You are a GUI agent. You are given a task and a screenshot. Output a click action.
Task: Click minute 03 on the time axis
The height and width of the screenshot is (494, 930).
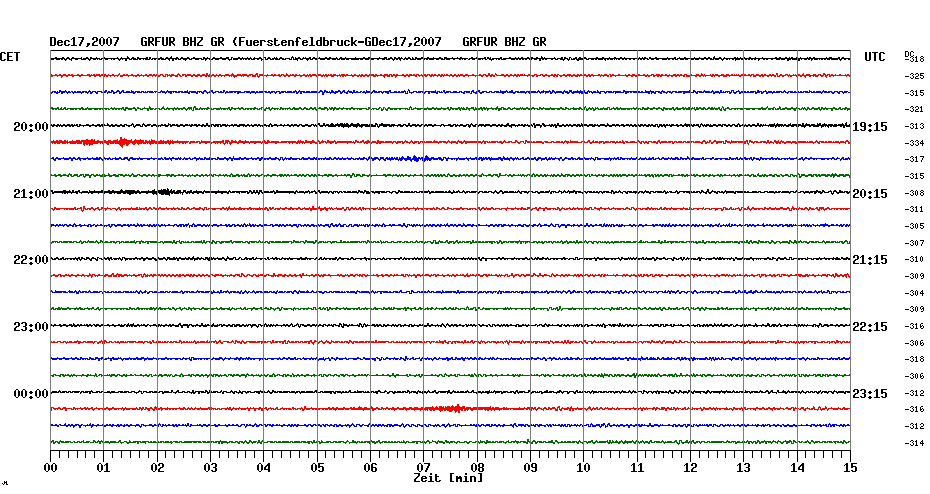[211, 467]
